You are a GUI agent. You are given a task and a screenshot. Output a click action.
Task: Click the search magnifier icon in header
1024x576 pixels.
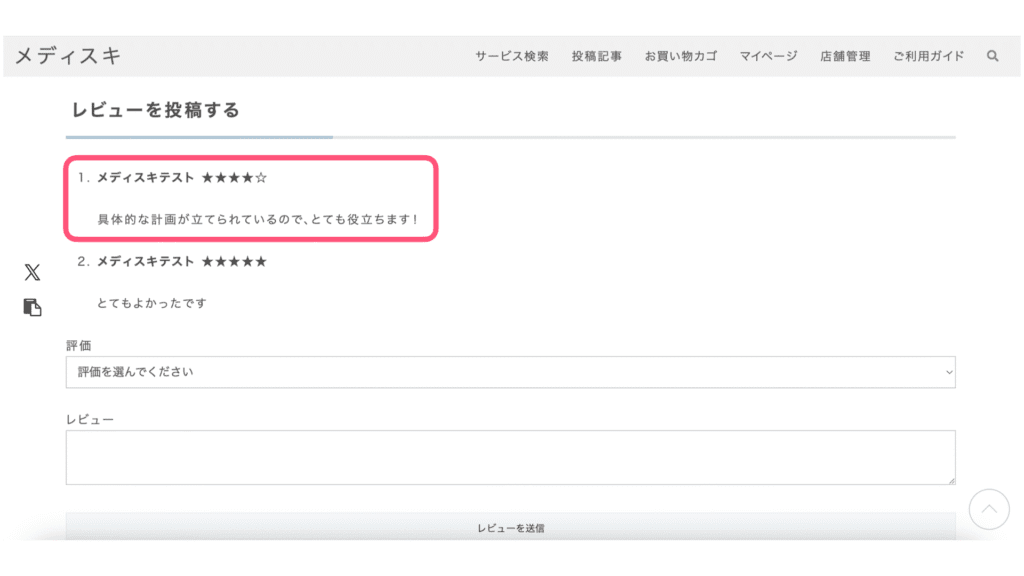(992, 56)
